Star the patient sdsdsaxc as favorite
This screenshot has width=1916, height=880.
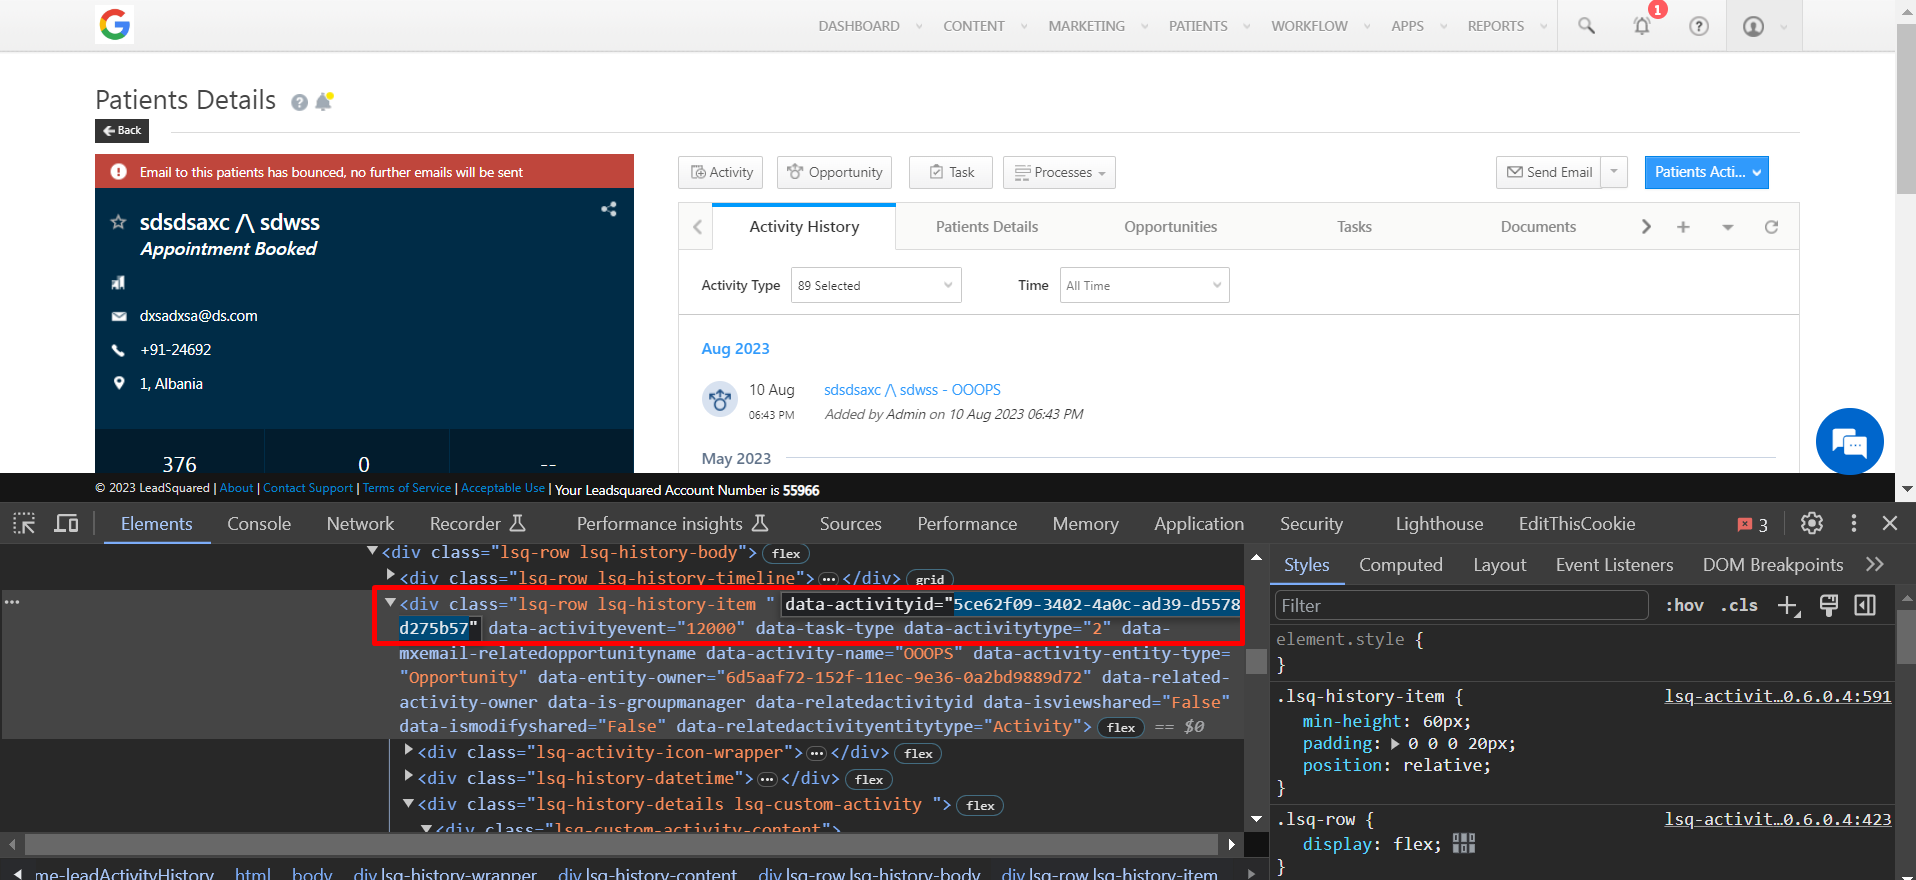point(118,222)
